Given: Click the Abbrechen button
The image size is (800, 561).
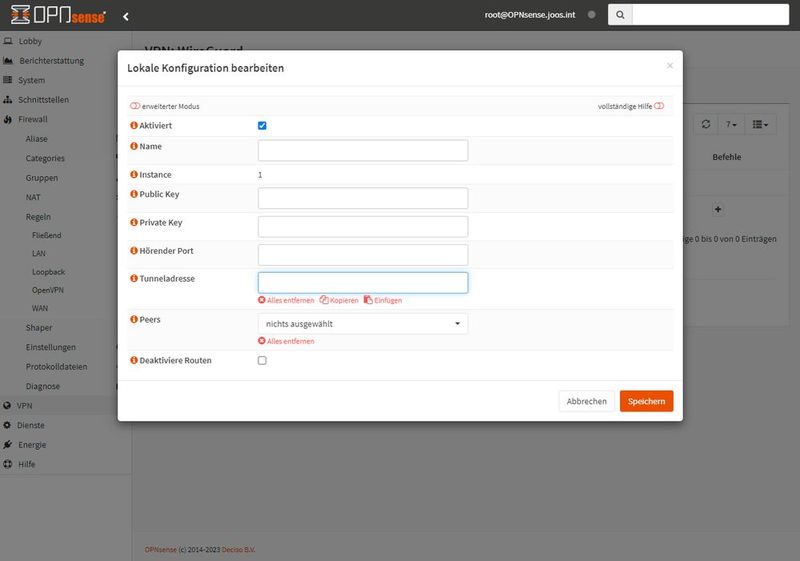Looking at the screenshot, I should [587, 401].
